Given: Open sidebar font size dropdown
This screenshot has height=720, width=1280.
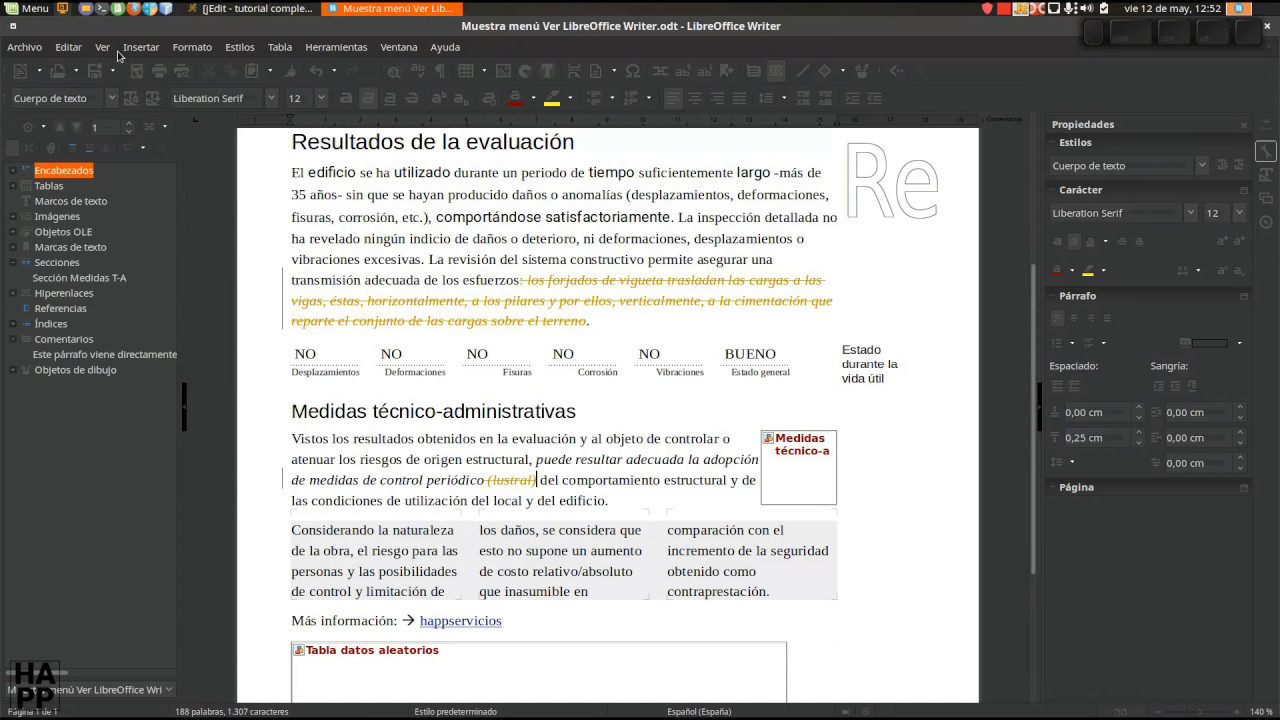Looking at the screenshot, I should pyautogui.click(x=1239, y=213).
